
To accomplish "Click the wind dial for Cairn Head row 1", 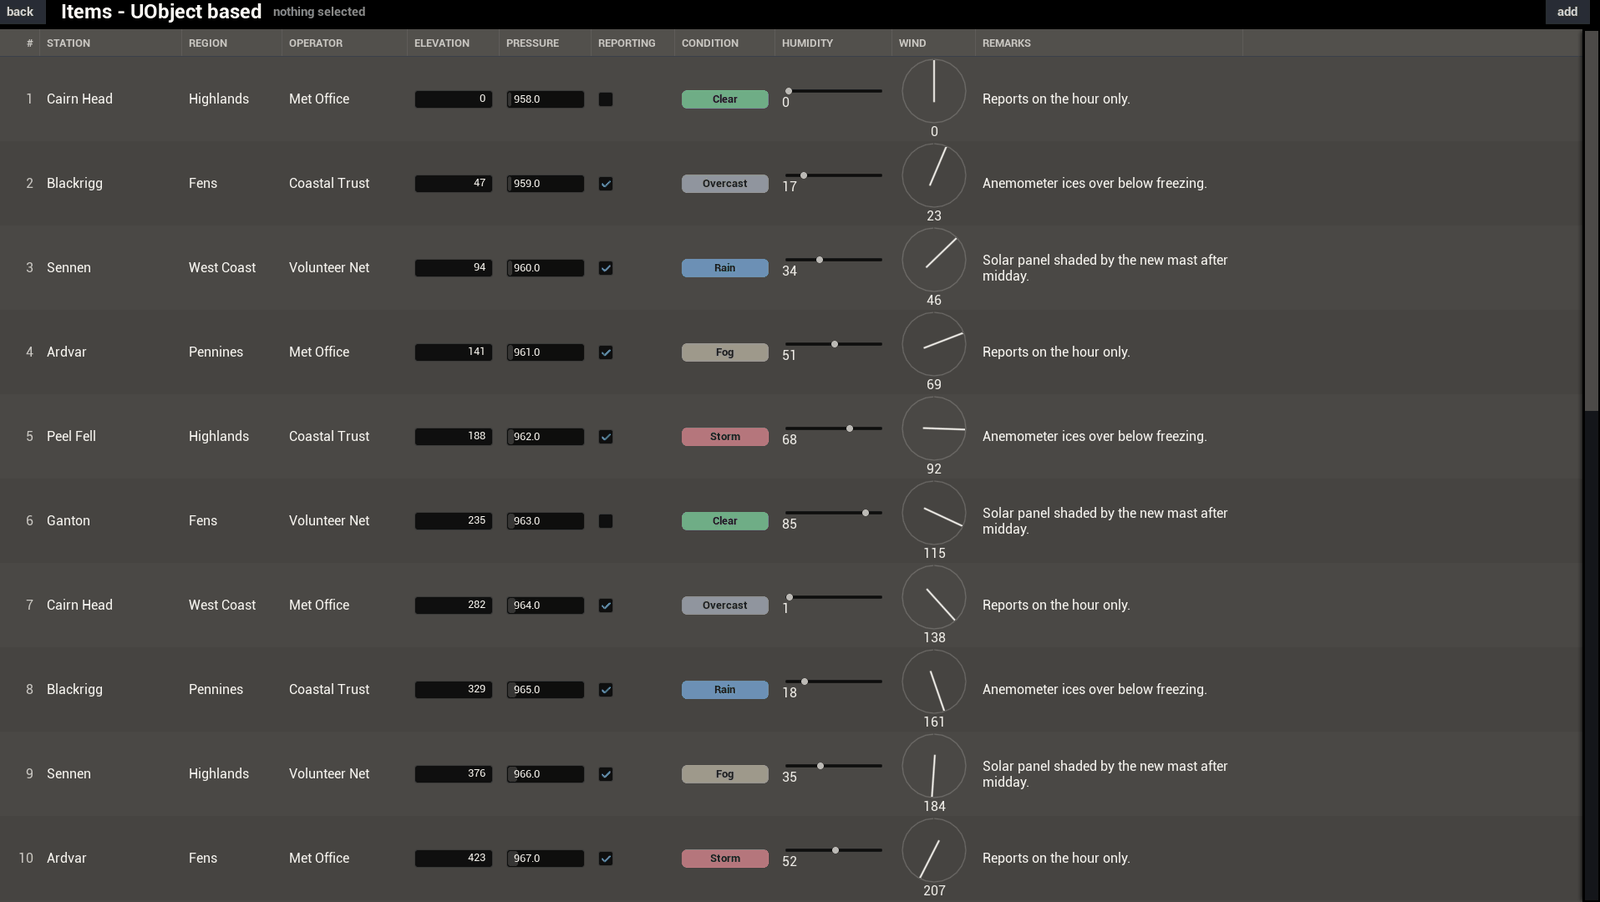I will click(x=934, y=91).
